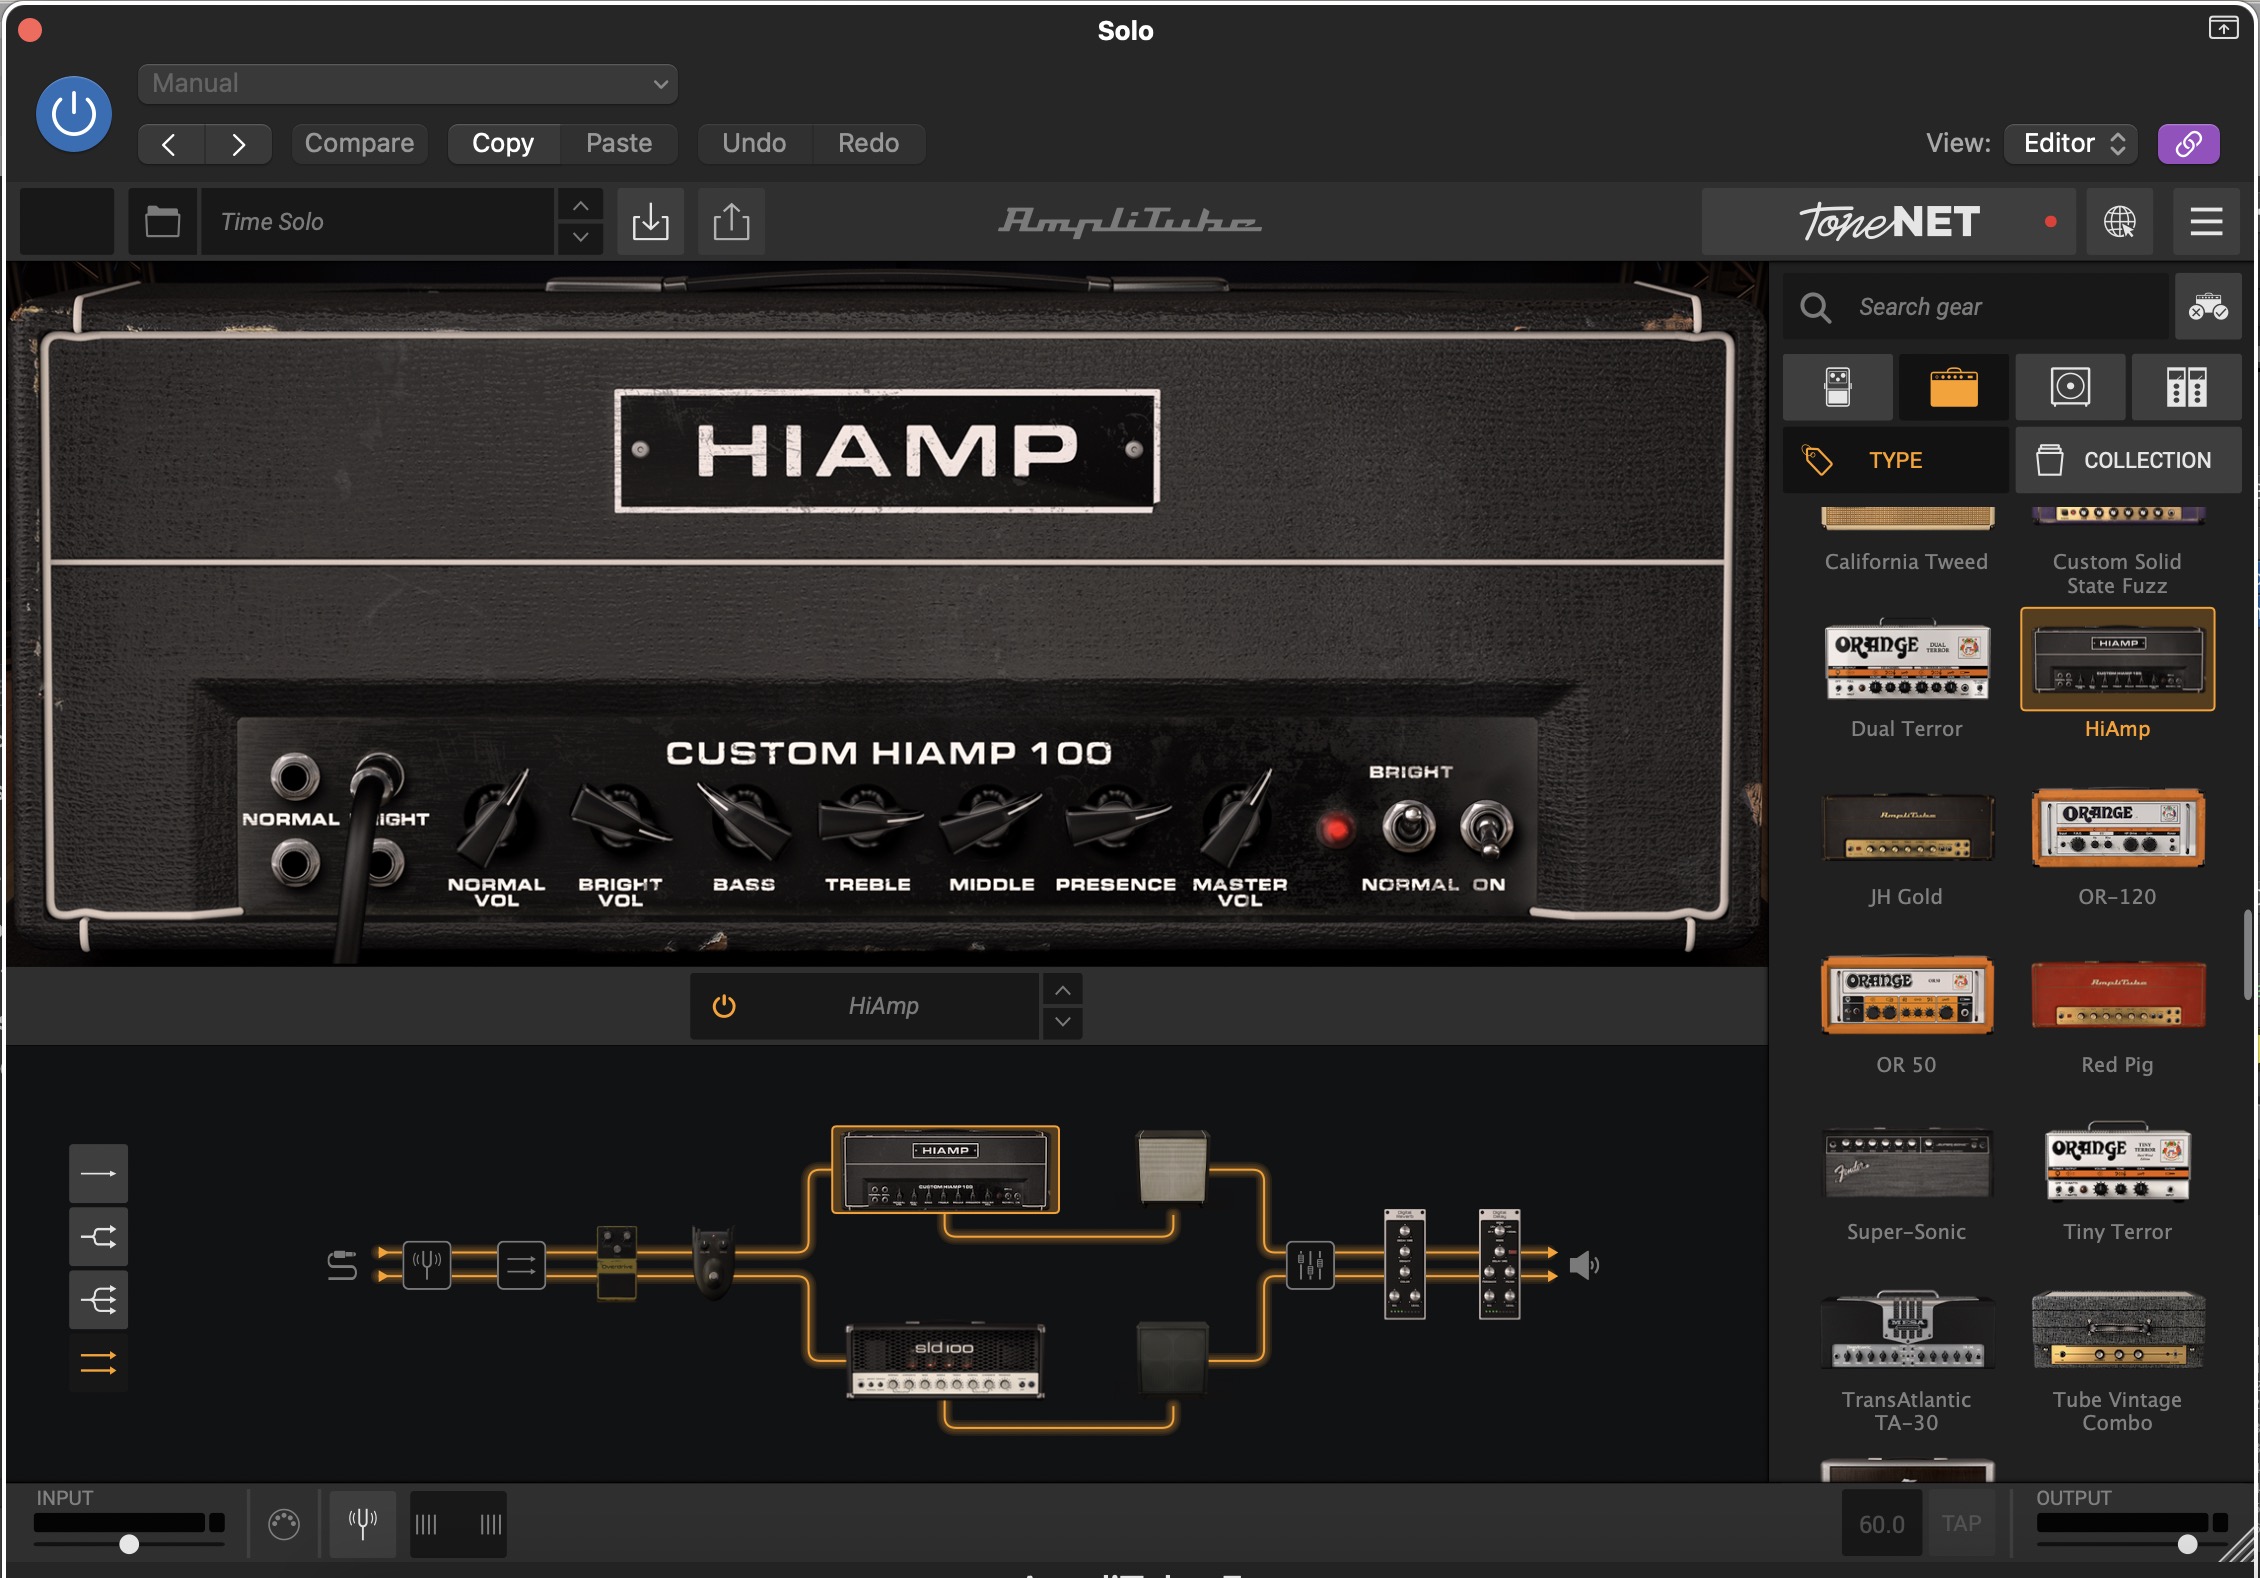Screen dimensions: 2260x1578
Task: Click the share preset export icon
Action: click(x=731, y=221)
